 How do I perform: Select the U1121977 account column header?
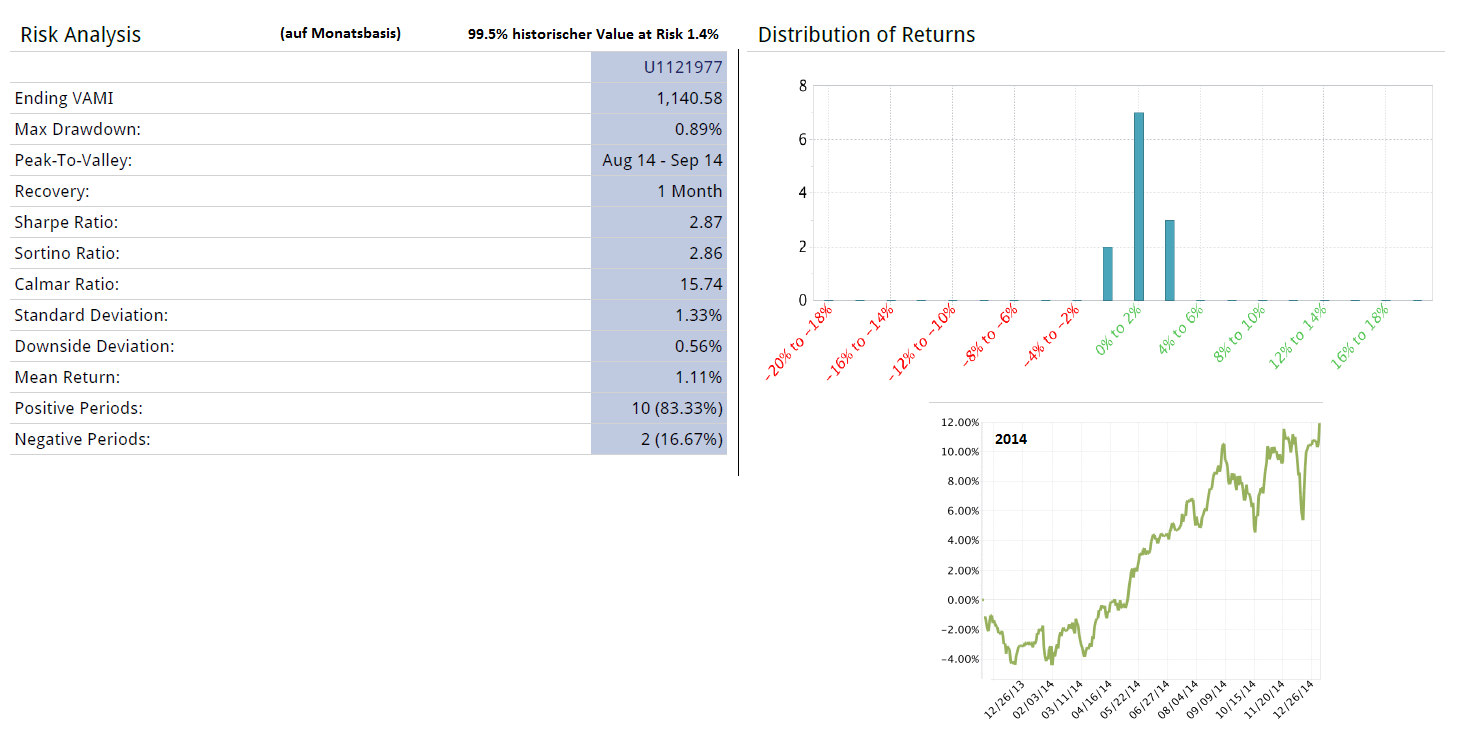coord(683,68)
